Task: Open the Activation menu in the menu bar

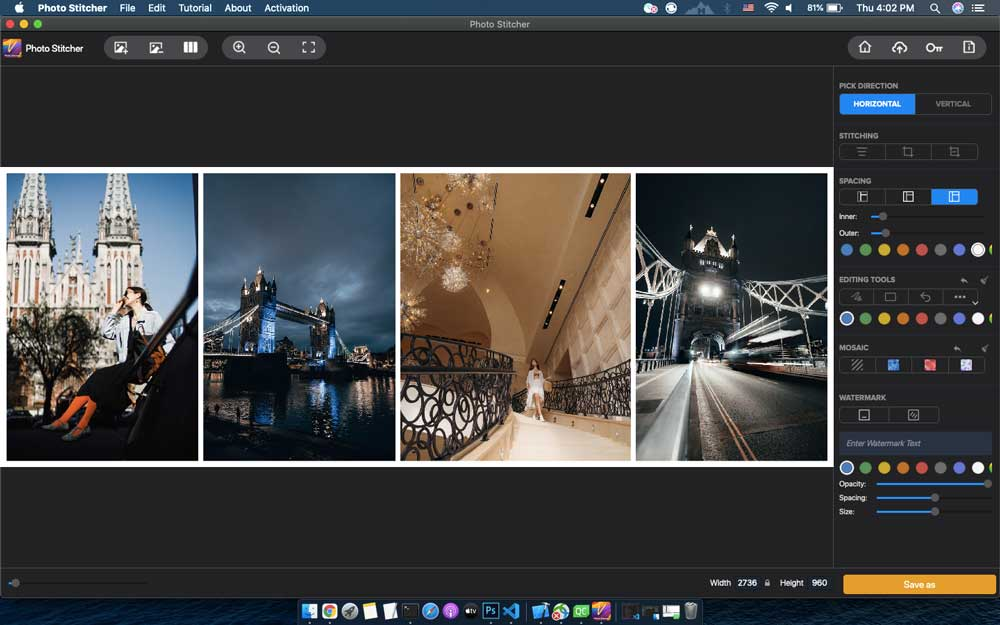Action: (x=287, y=8)
